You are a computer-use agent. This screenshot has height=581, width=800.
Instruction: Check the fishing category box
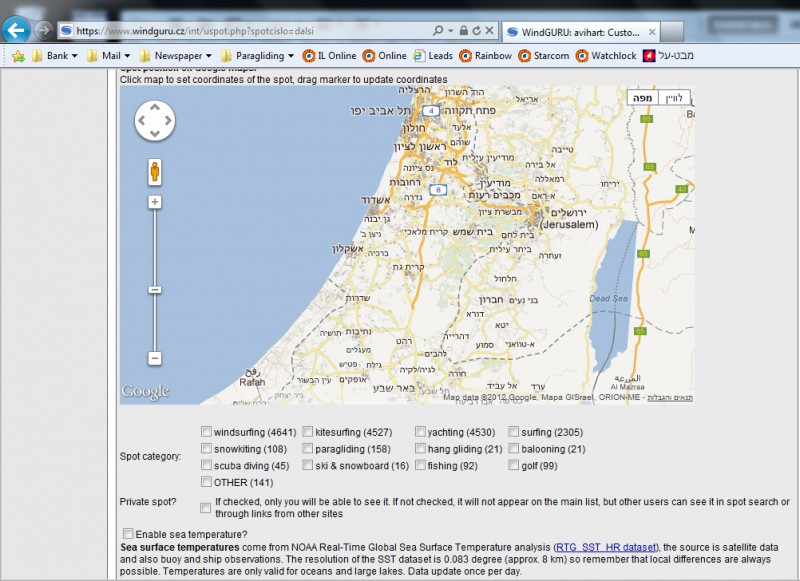pyautogui.click(x=420, y=465)
